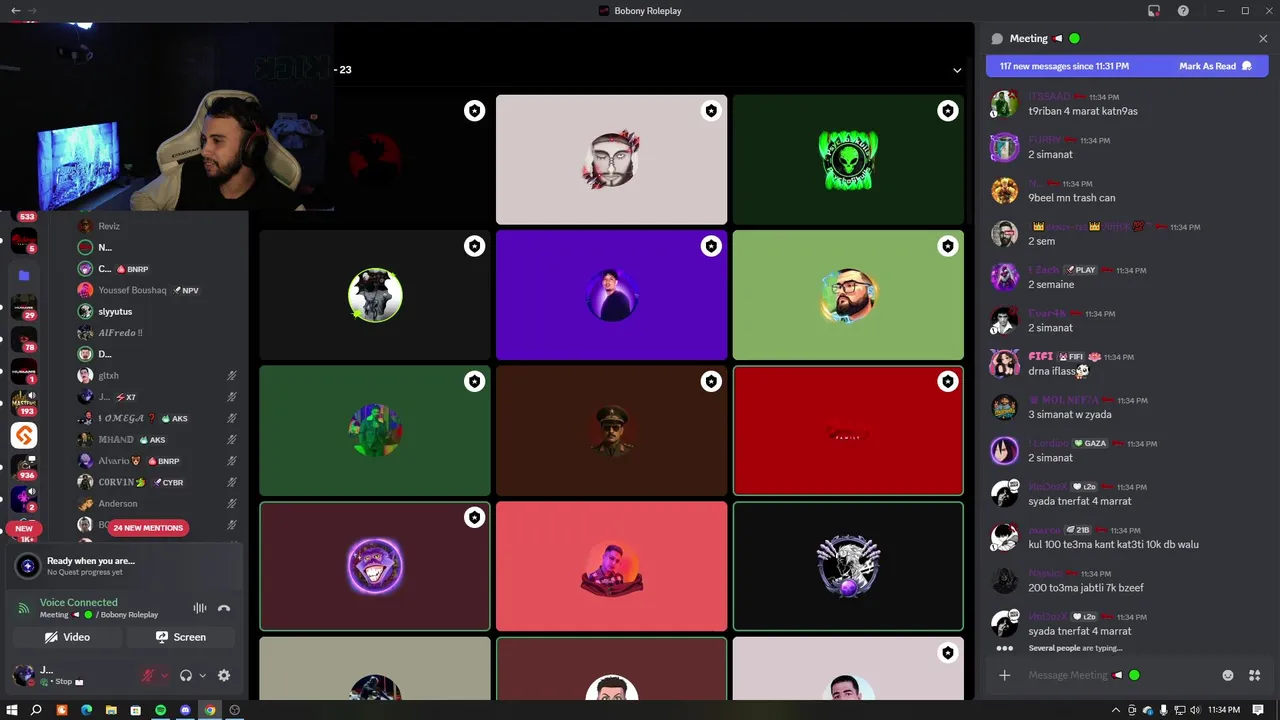Collapse voice grid header chevron
This screenshot has height=720, width=1280.
957,70
